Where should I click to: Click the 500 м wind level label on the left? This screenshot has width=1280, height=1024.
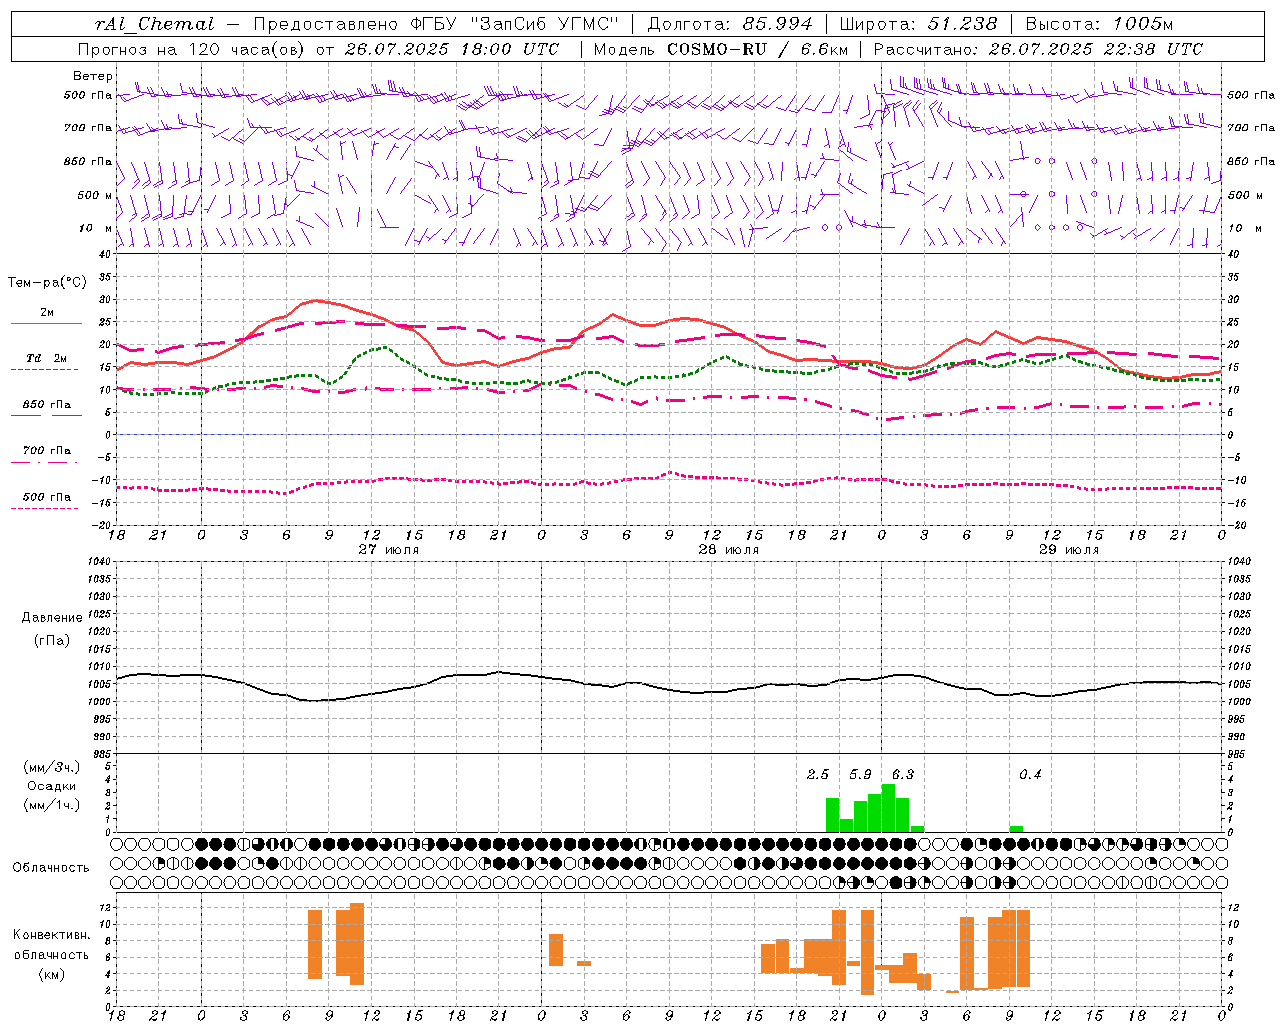pos(96,195)
